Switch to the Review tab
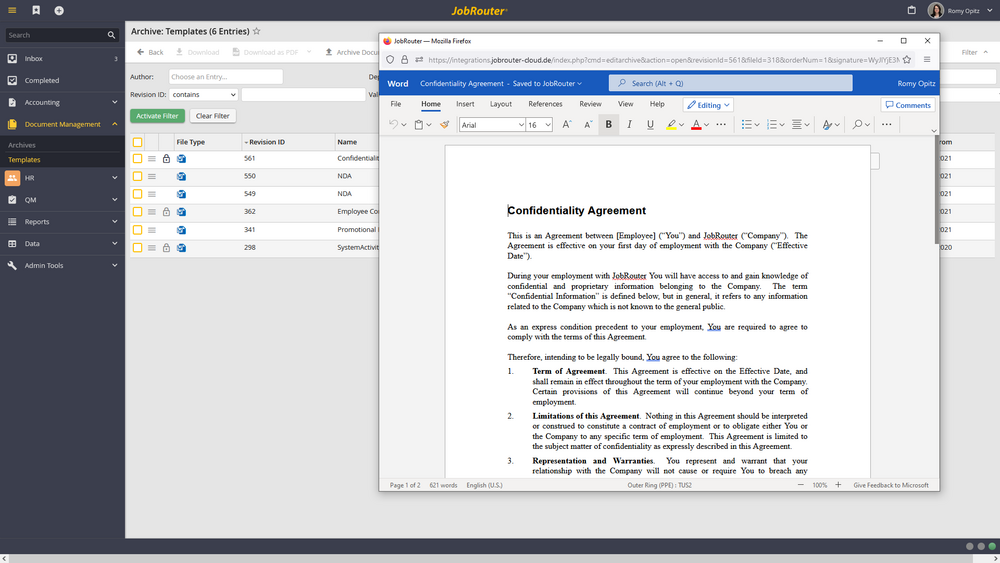 pos(590,104)
